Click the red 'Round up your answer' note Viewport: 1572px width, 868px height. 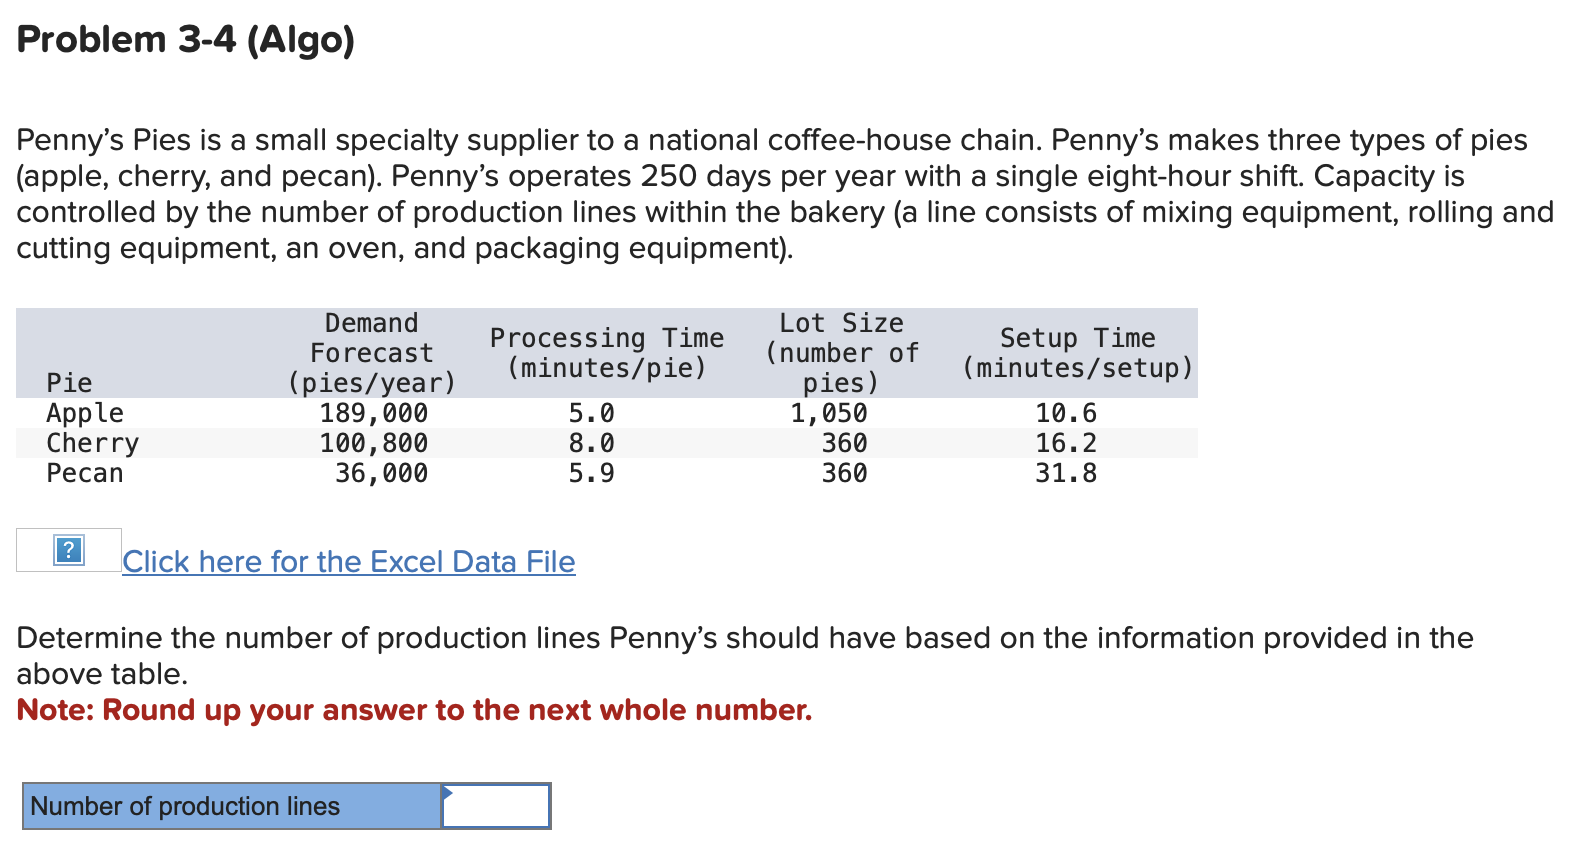[415, 710]
